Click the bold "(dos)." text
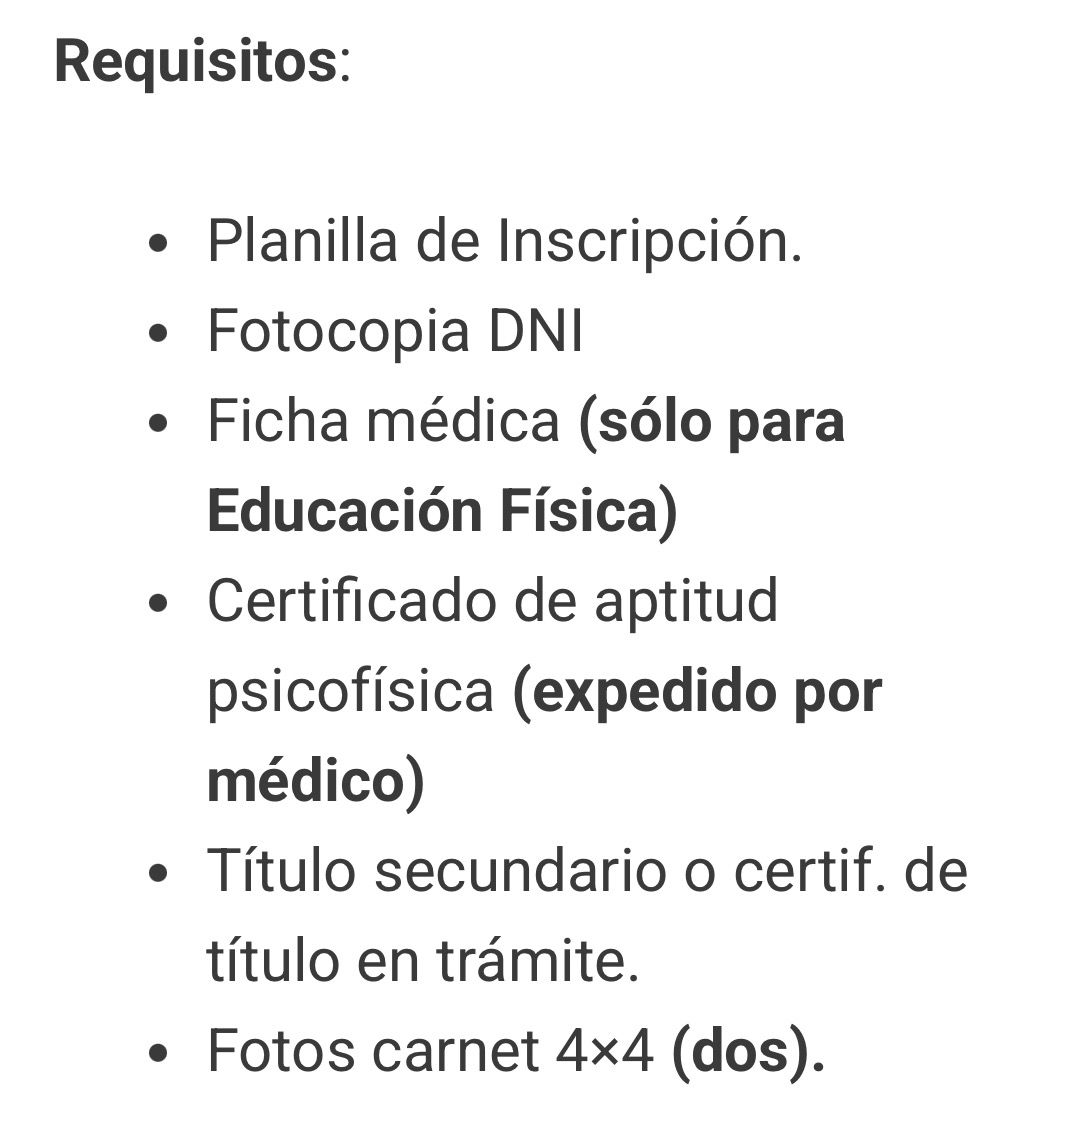Screen dimensions: 1092x1133 [748, 1051]
